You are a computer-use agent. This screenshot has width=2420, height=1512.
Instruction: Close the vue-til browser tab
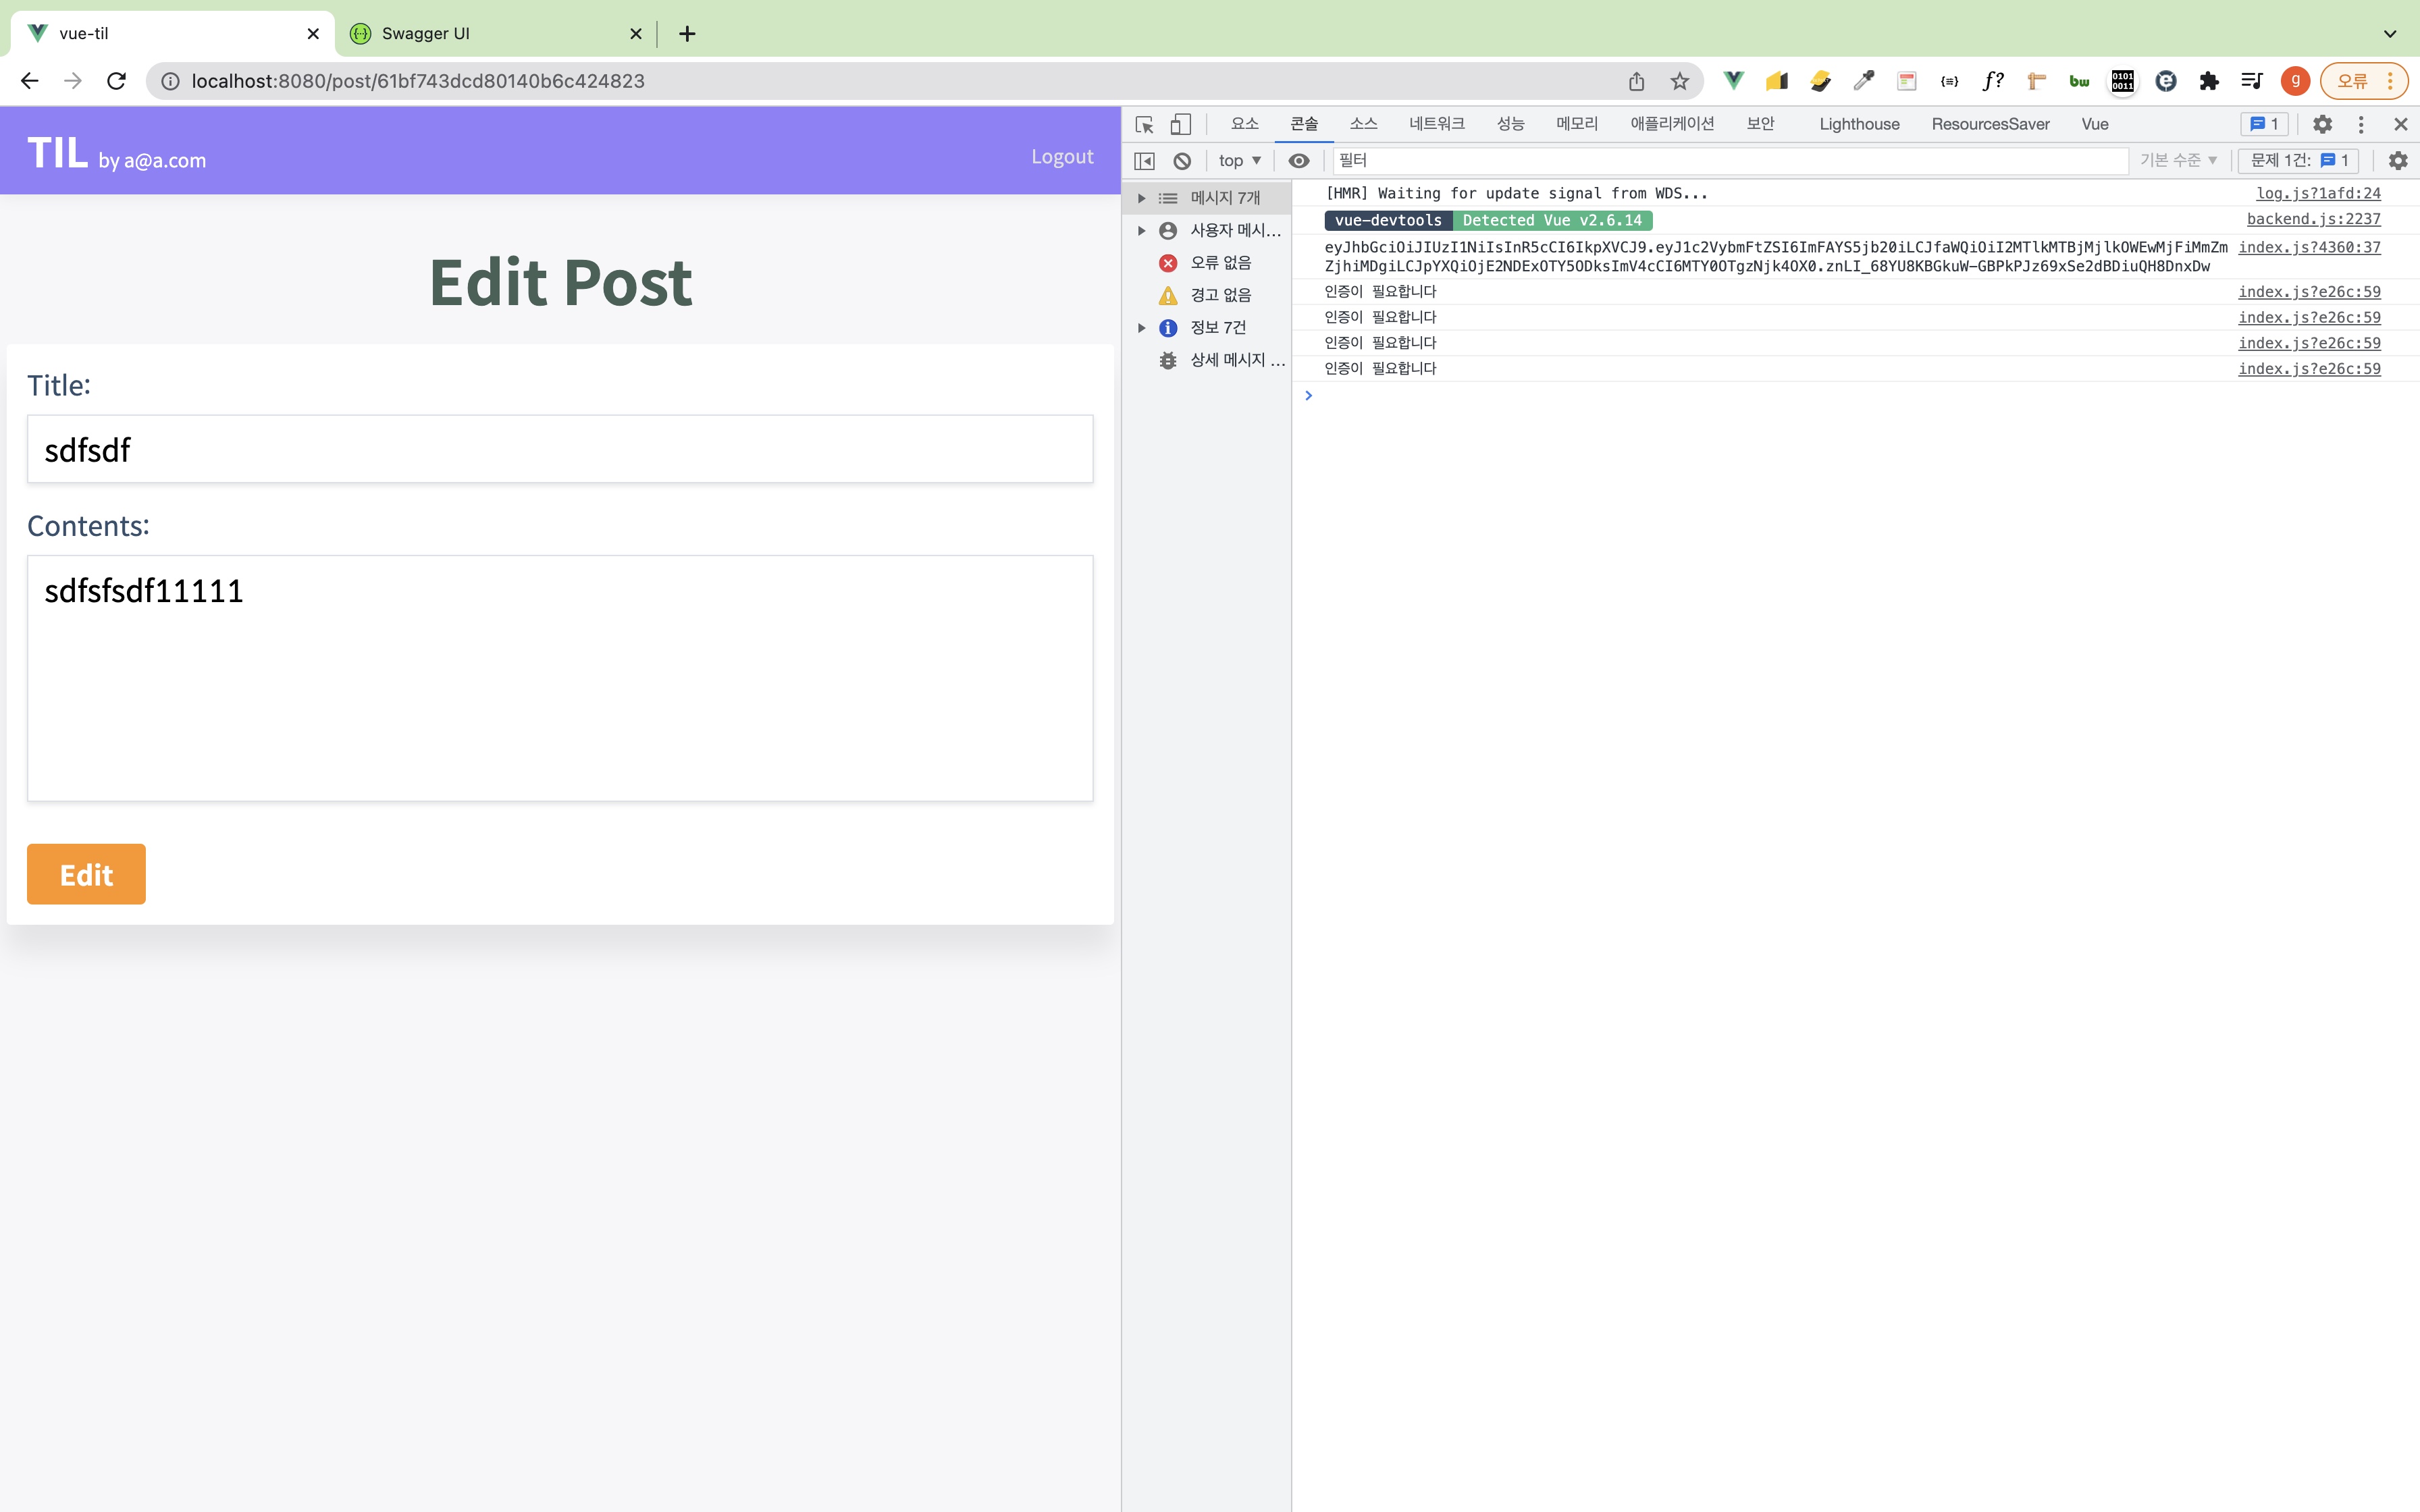point(313,33)
